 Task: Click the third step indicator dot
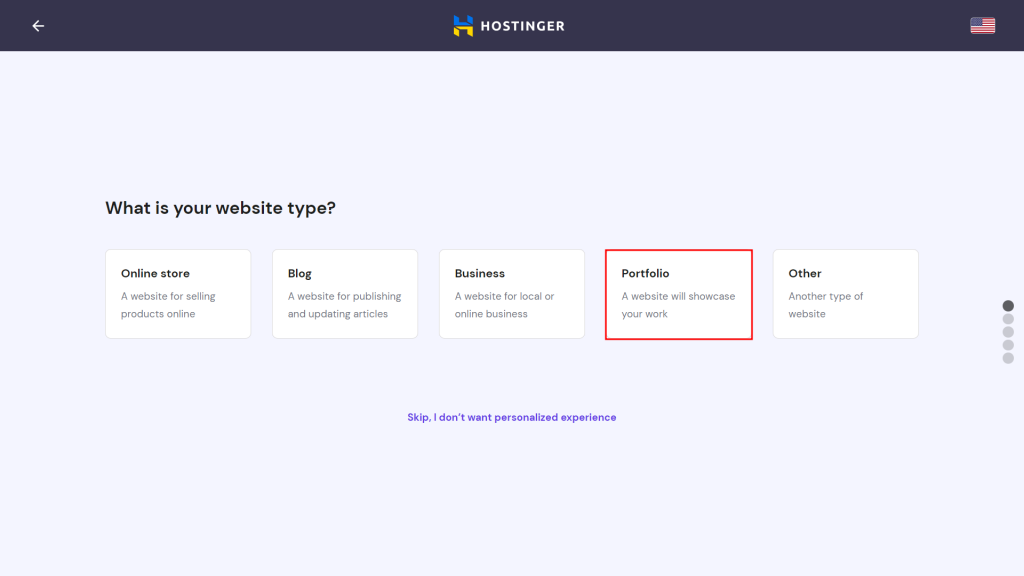click(1007, 331)
